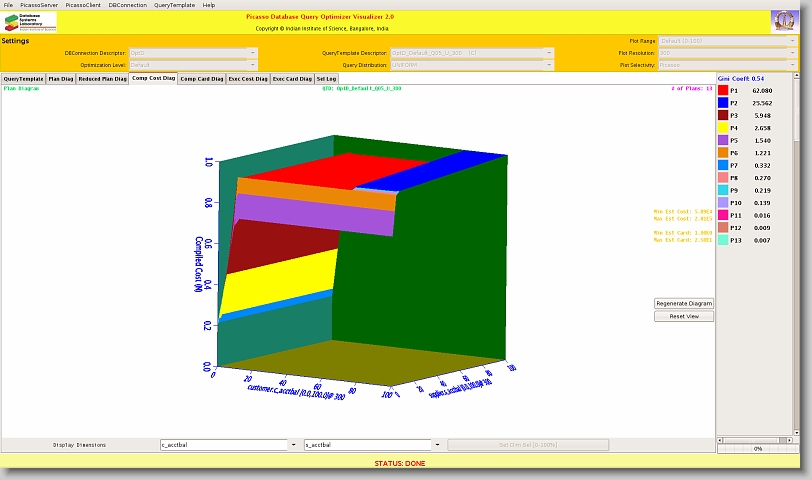Viewport: 812px width, 480px height.
Task: Switch to the Reduced Plan Diag tab
Action: [x=102, y=78]
